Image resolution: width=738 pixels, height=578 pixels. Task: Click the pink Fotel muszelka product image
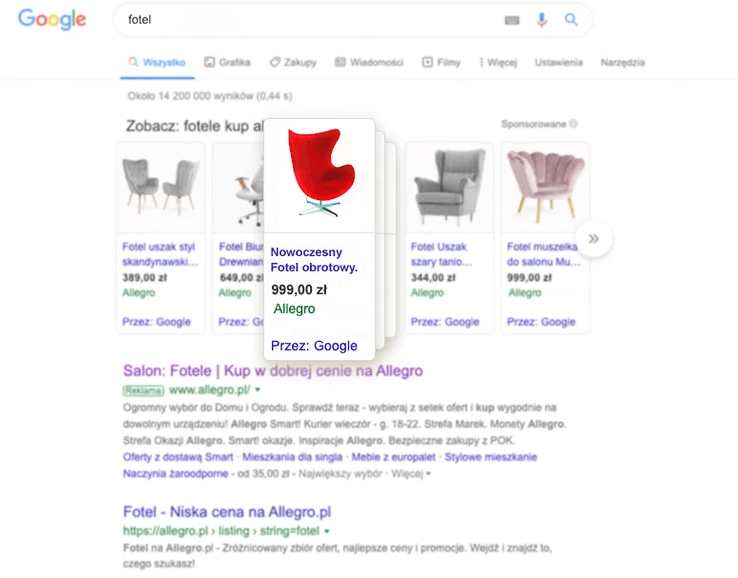click(x=545, y=187)
